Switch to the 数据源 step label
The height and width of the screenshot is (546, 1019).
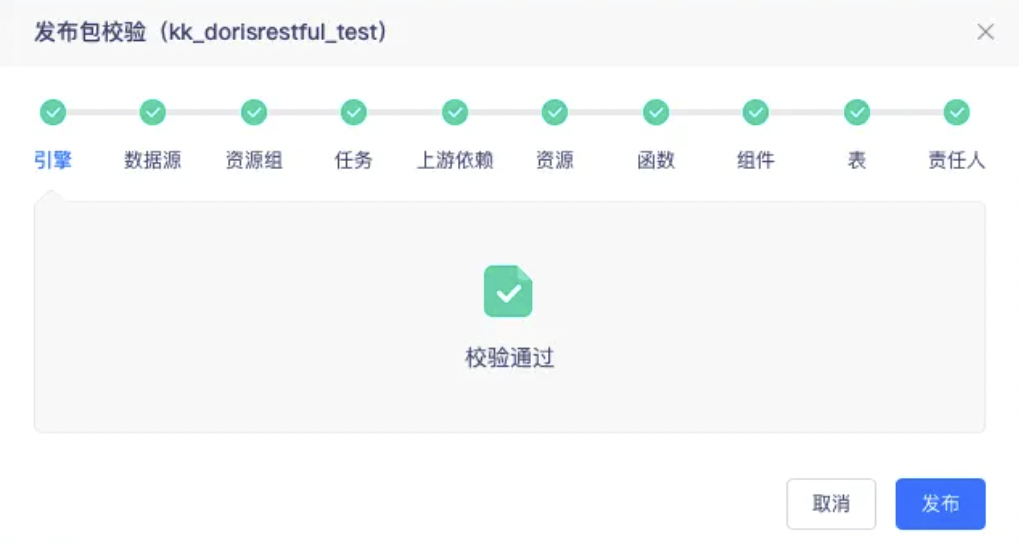click(153, 160)
